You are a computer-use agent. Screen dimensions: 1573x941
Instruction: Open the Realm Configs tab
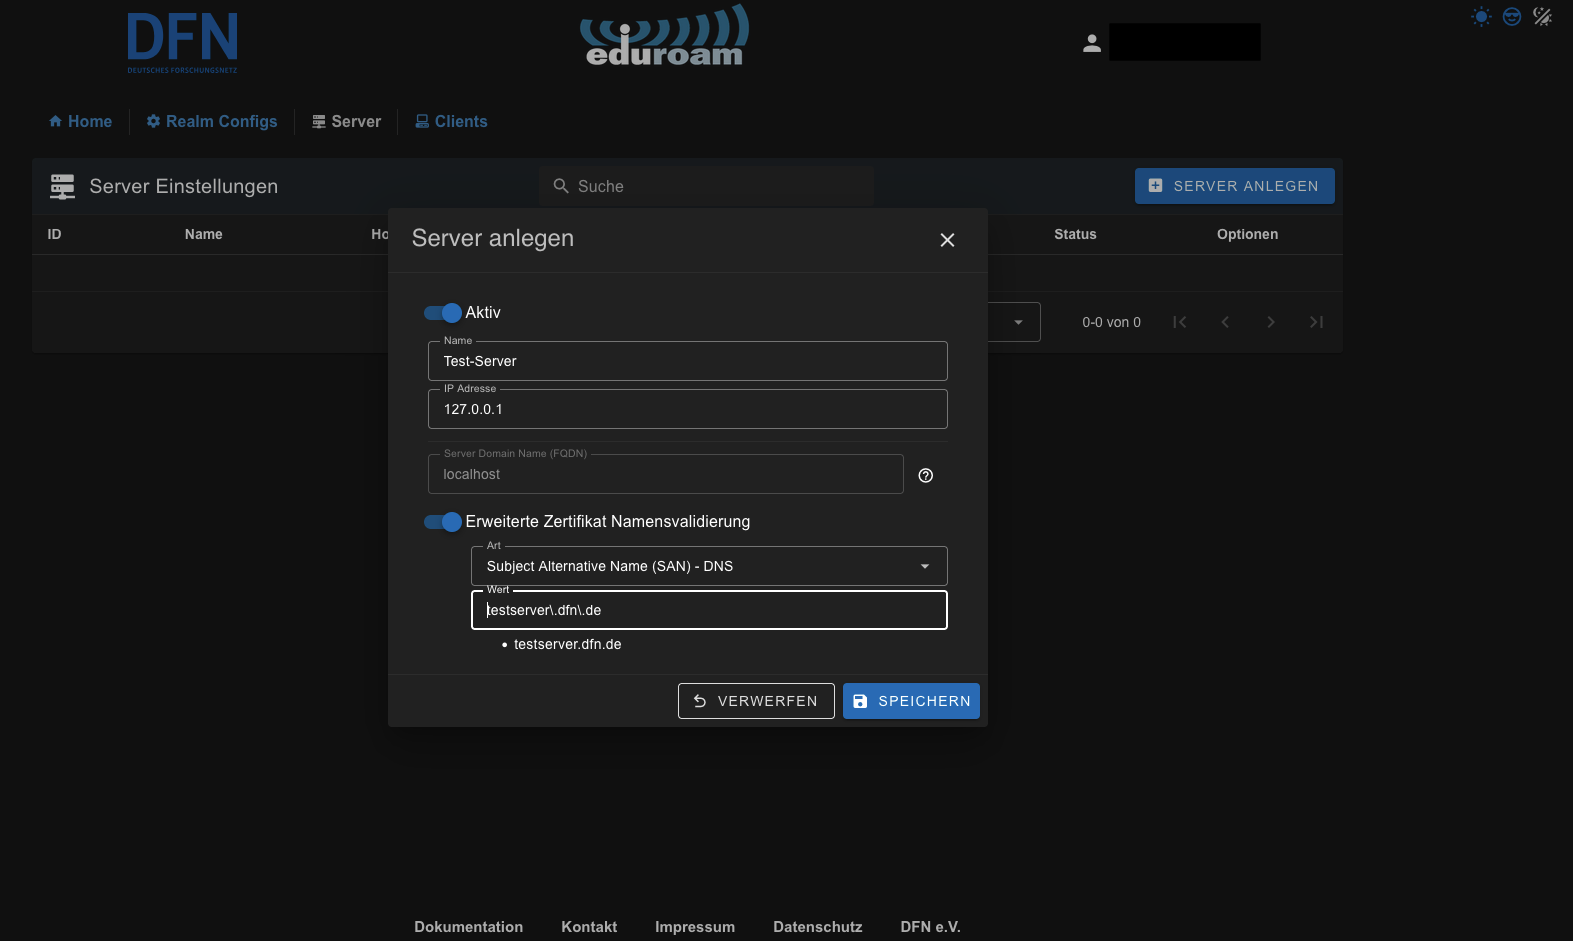212,122
